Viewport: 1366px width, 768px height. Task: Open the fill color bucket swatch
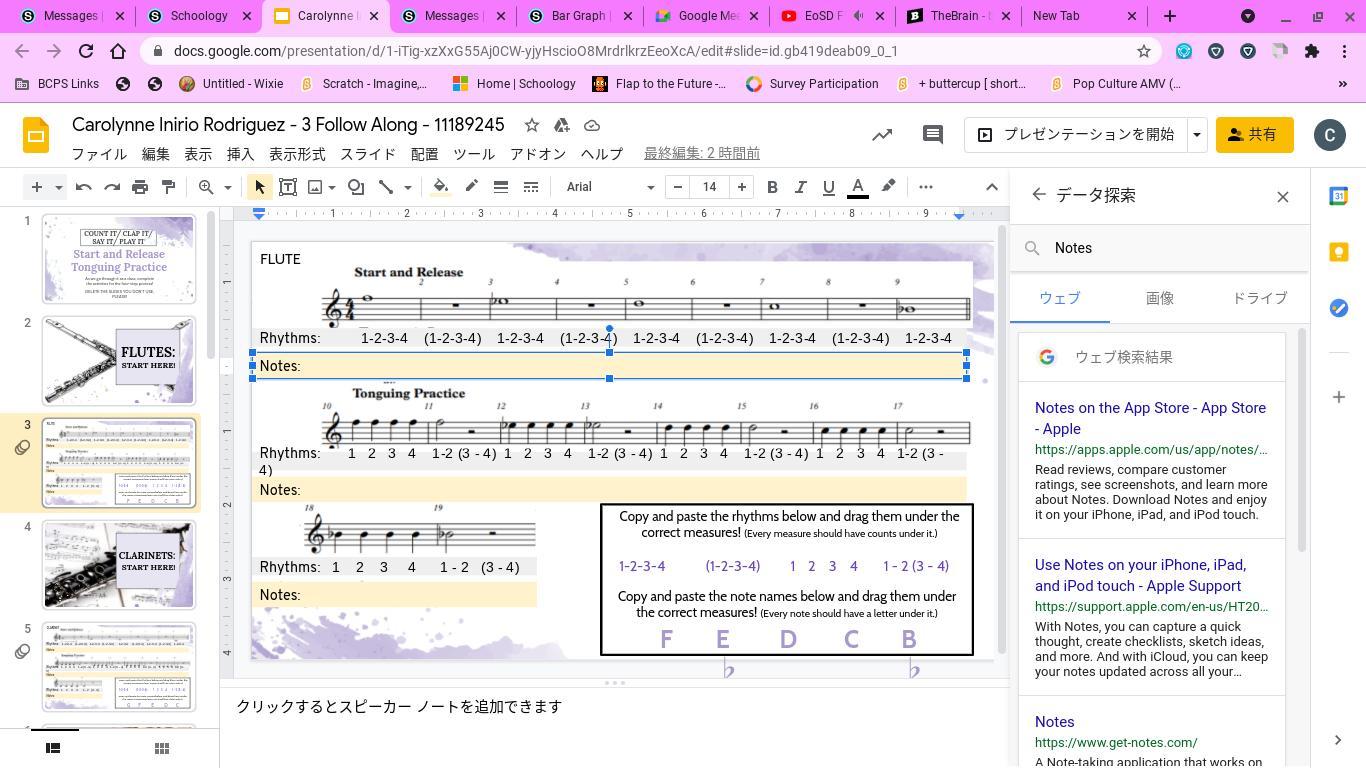(x=440, y=187)
